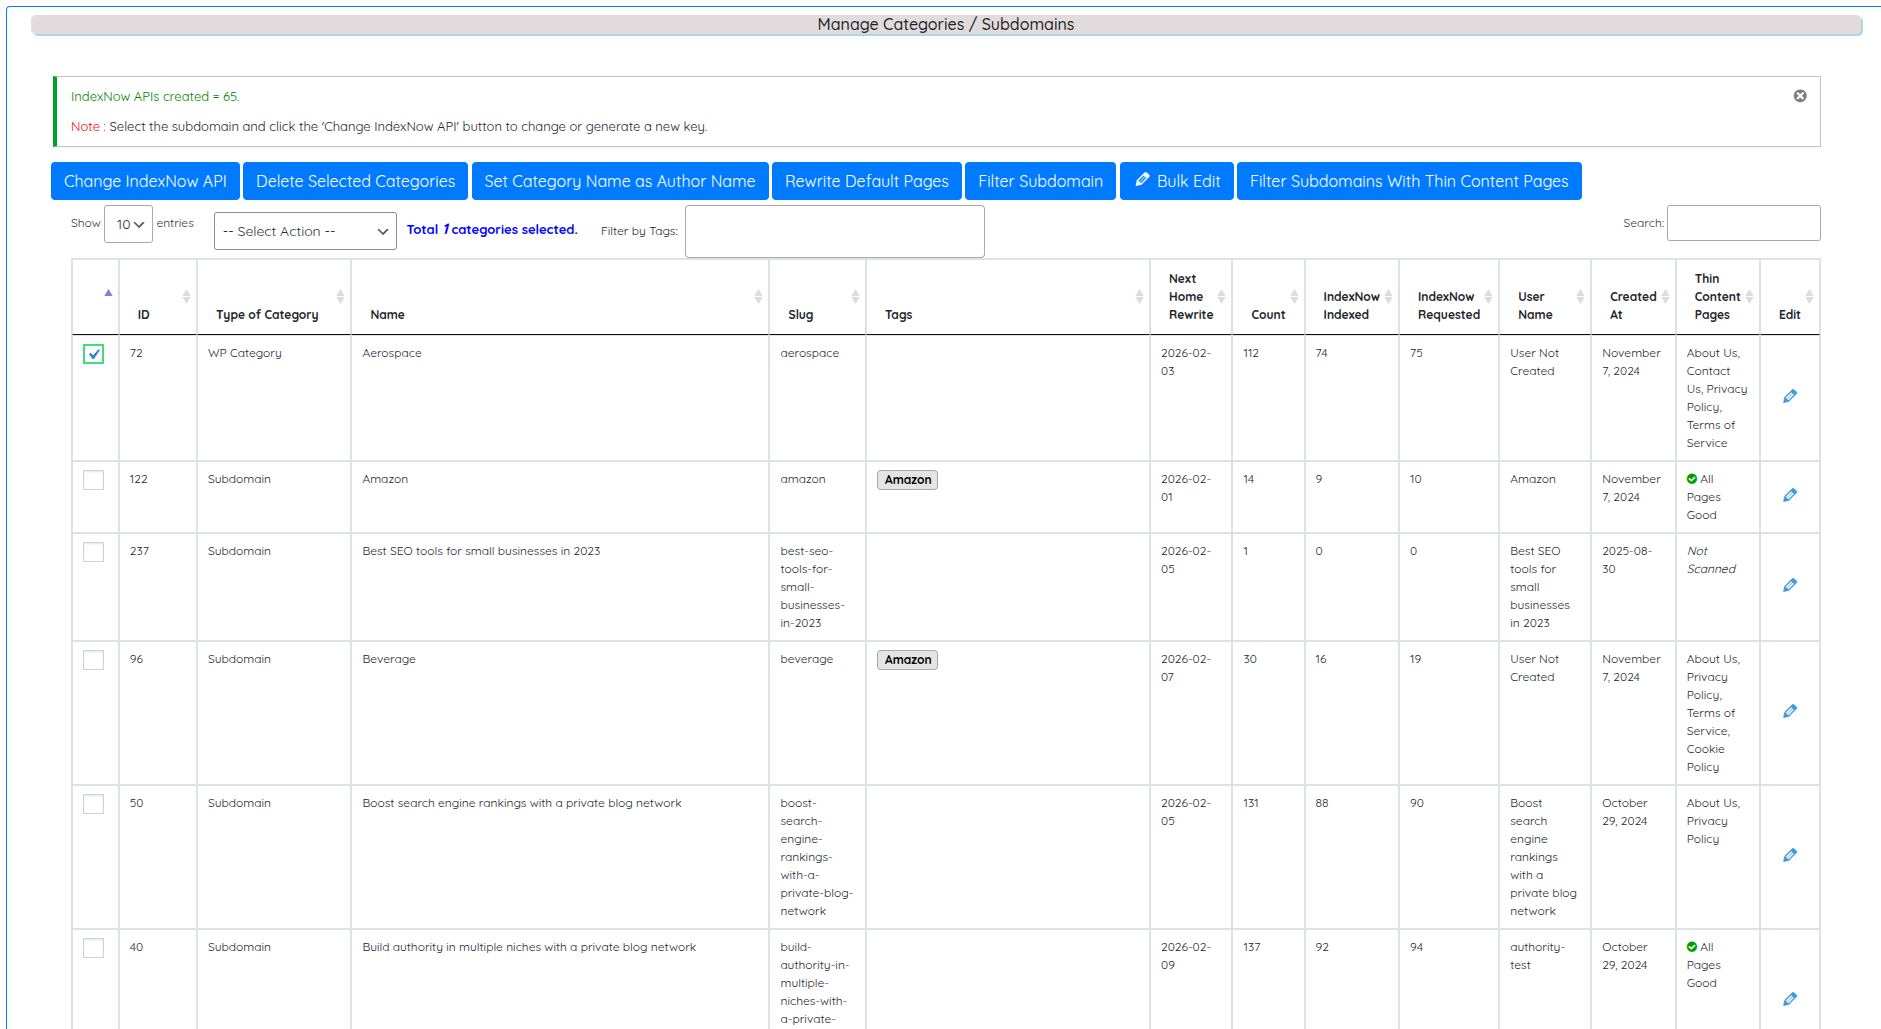
Task: Open the Show entries count dropdown
Action: [129, 224]
